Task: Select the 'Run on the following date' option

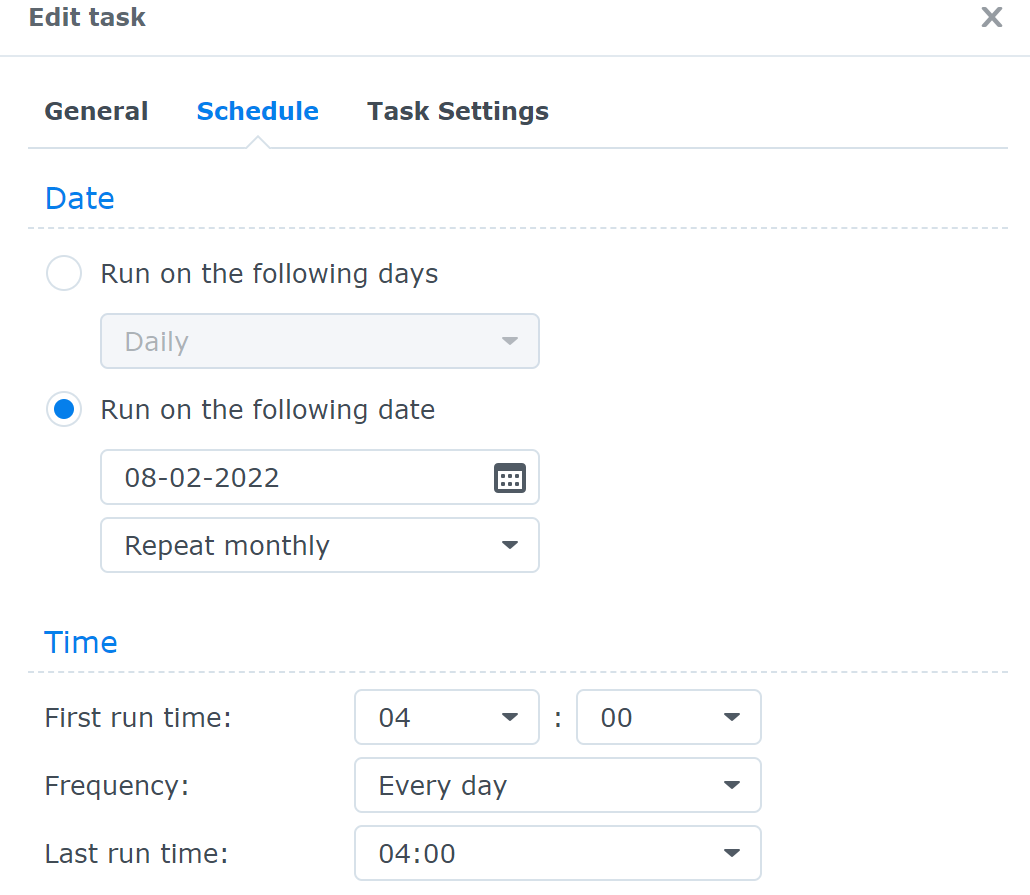Action: click(64, 409)
